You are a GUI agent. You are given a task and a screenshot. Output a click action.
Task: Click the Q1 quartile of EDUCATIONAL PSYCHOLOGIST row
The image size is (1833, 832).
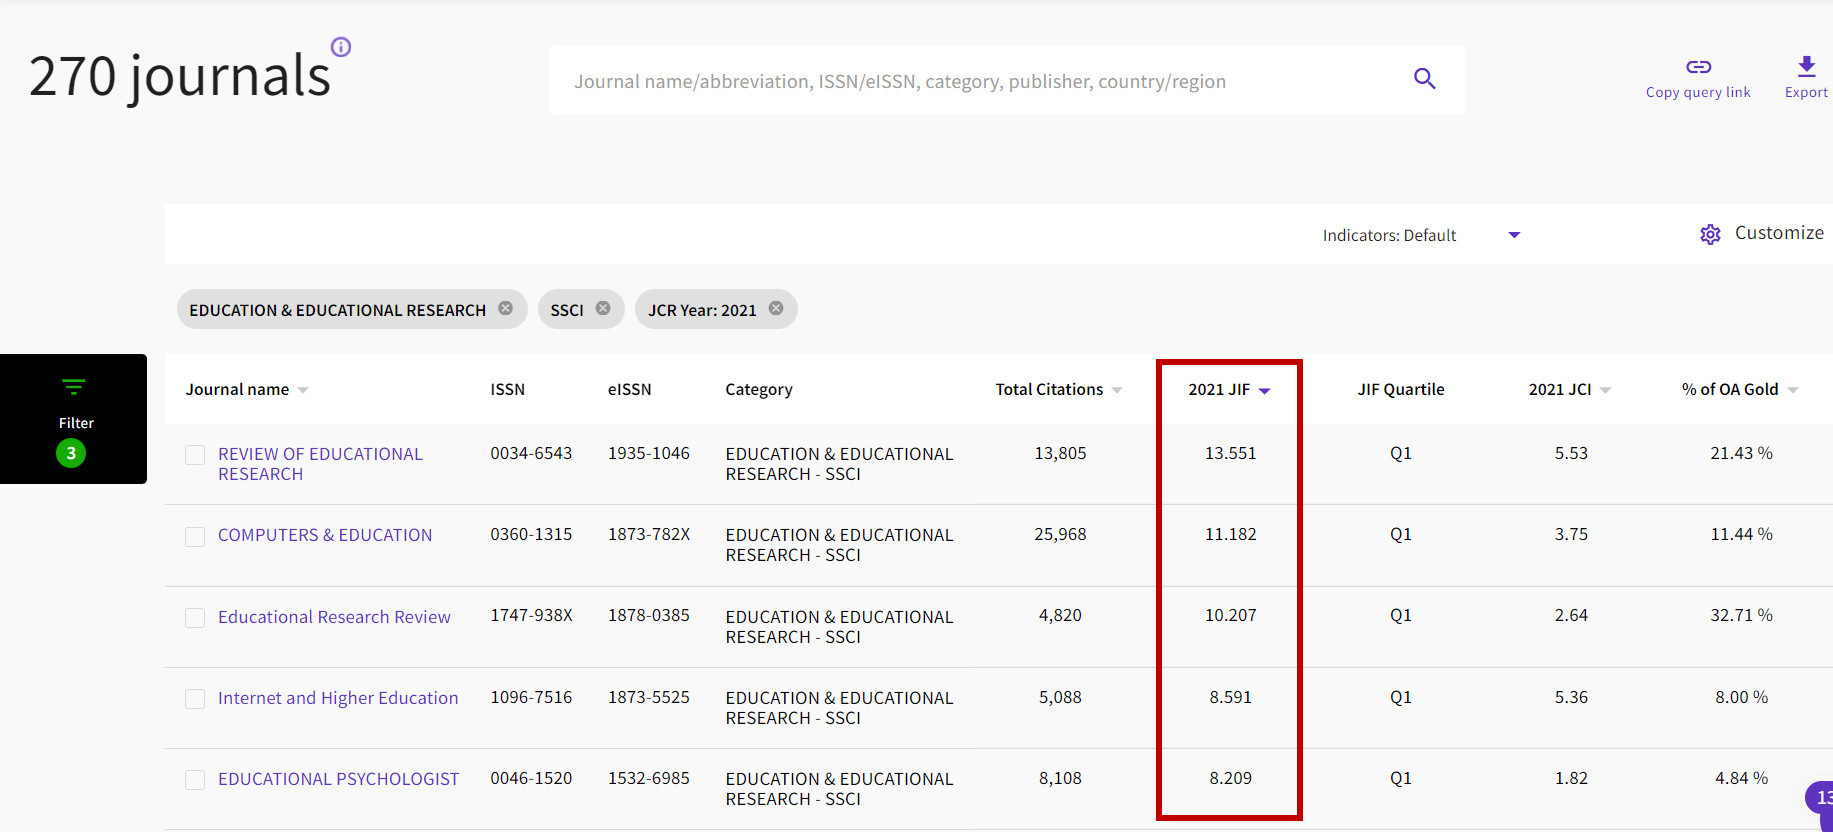point(1400,778)
